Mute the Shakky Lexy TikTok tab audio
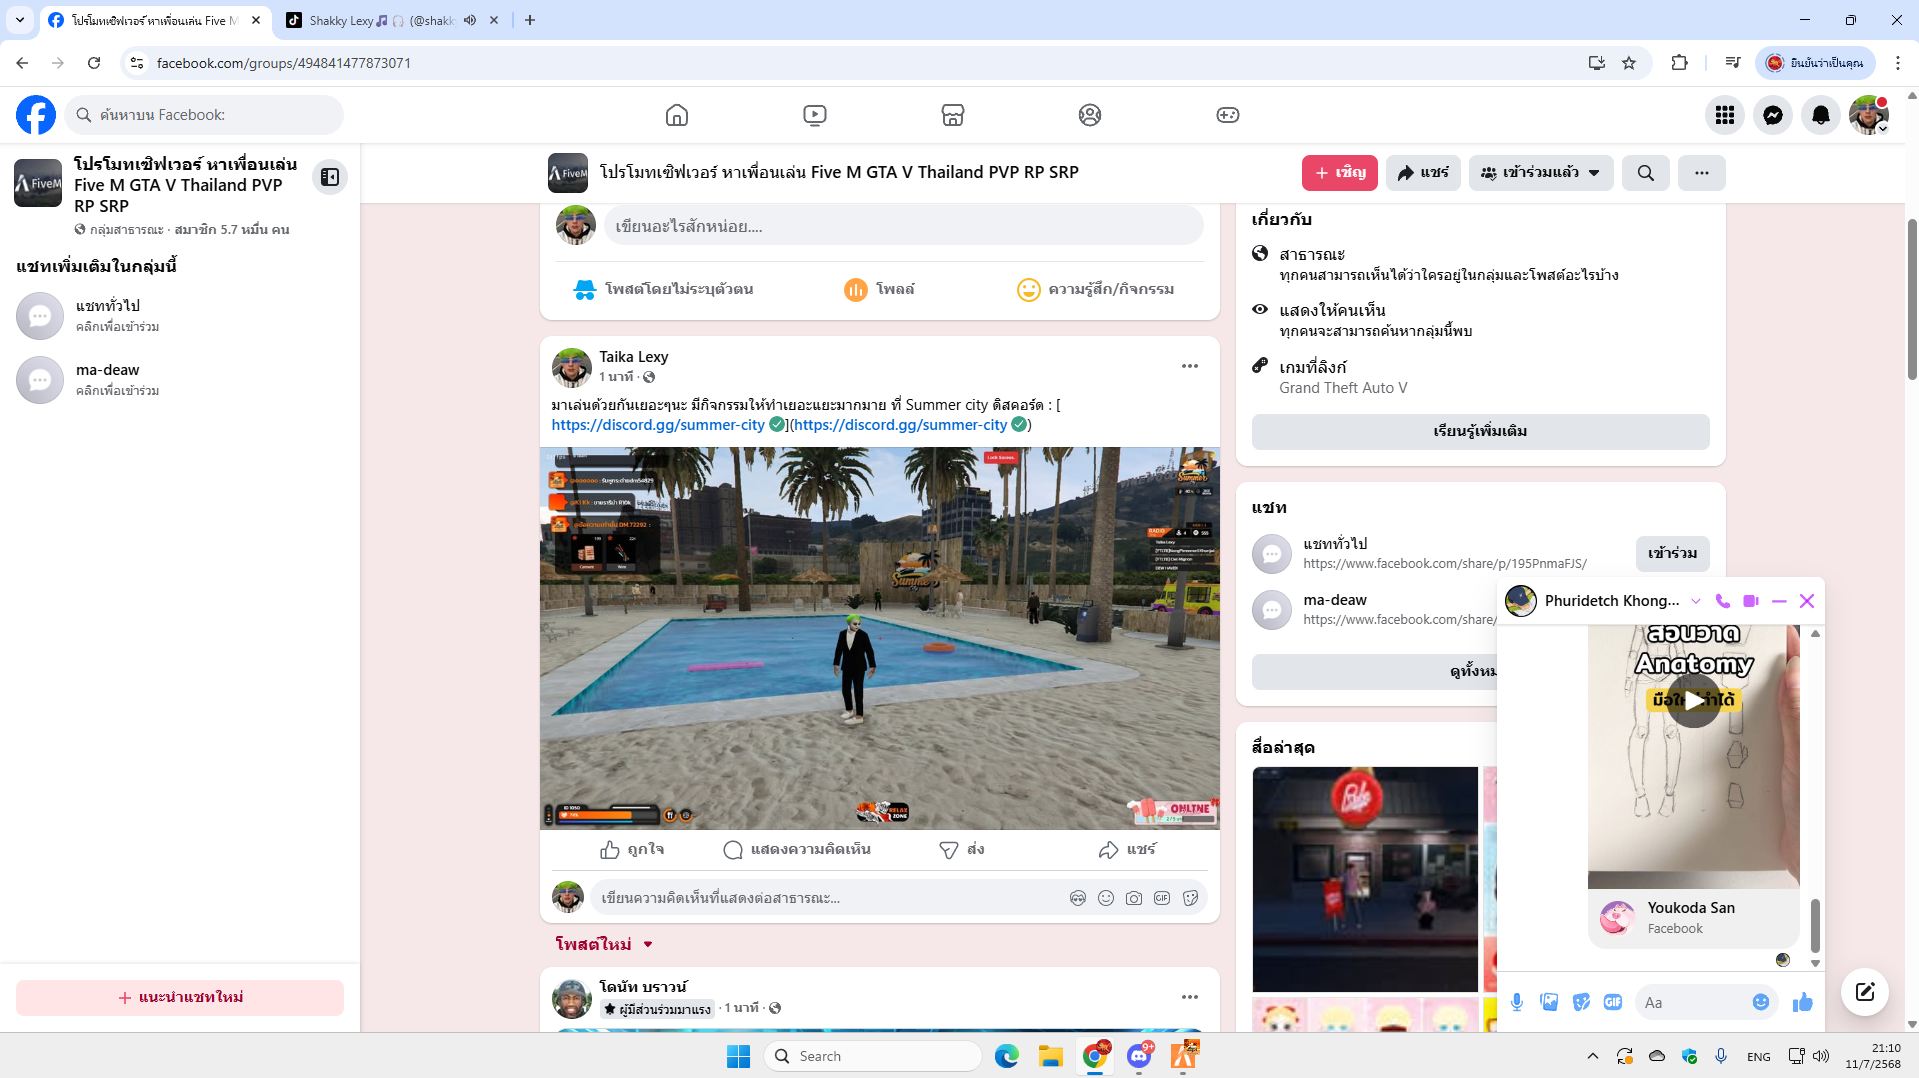 click(470, 20)
